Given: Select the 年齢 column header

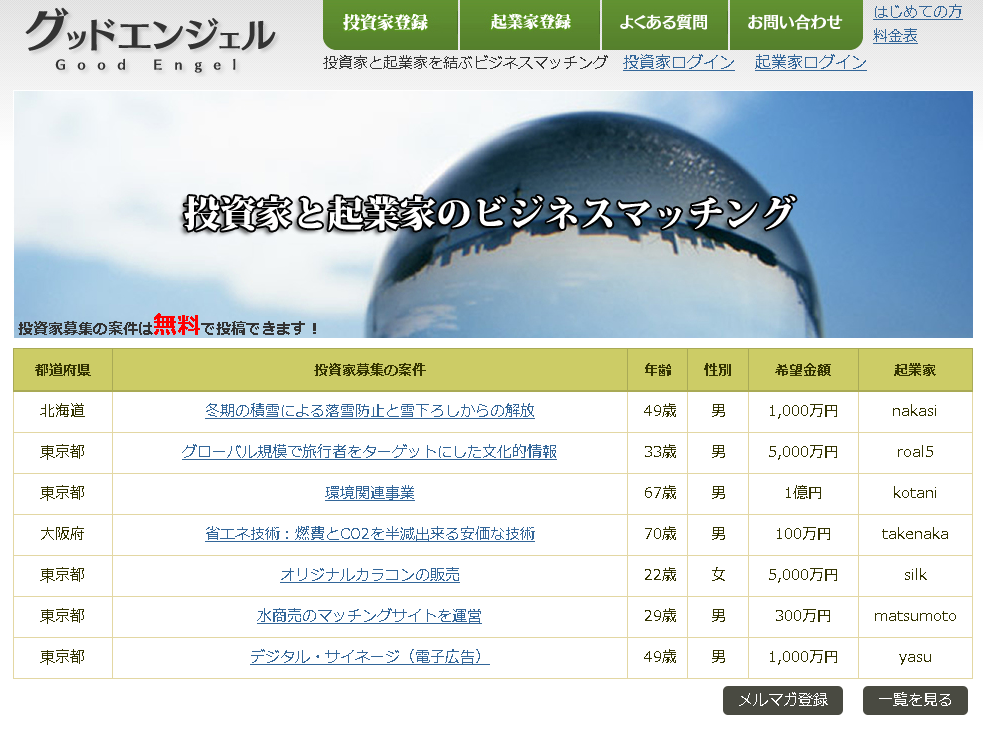Looking at the screenshot, I should [x=658, y=370].
